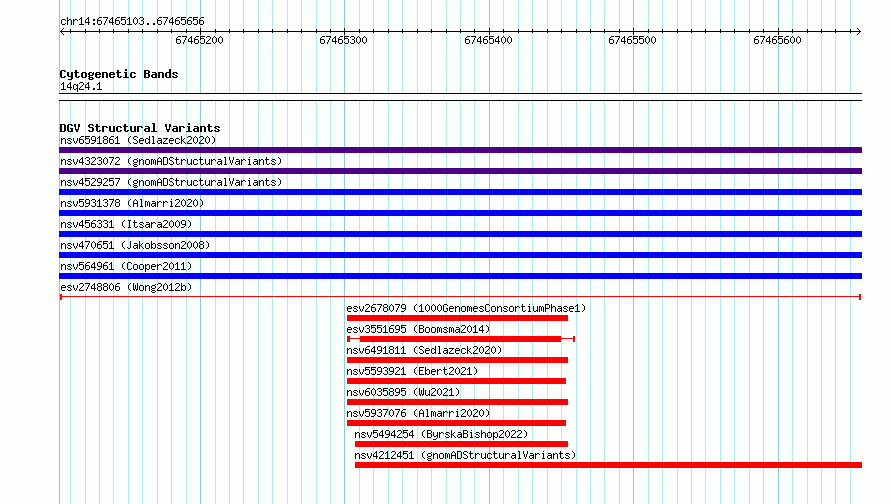Open variant nsv4212451 (gnomADStructuralVariants) label
This screenshot has width=890, height=504.
(x=465, y=455)
